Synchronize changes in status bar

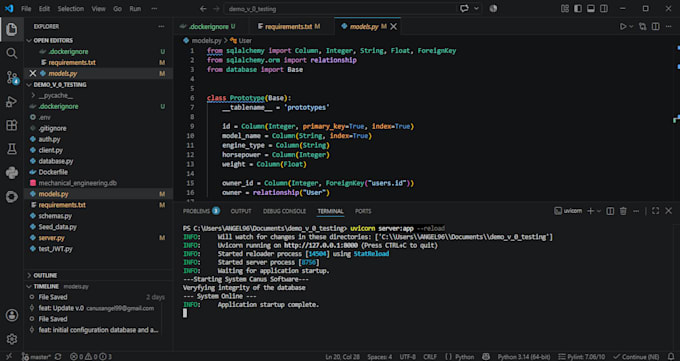58,357
